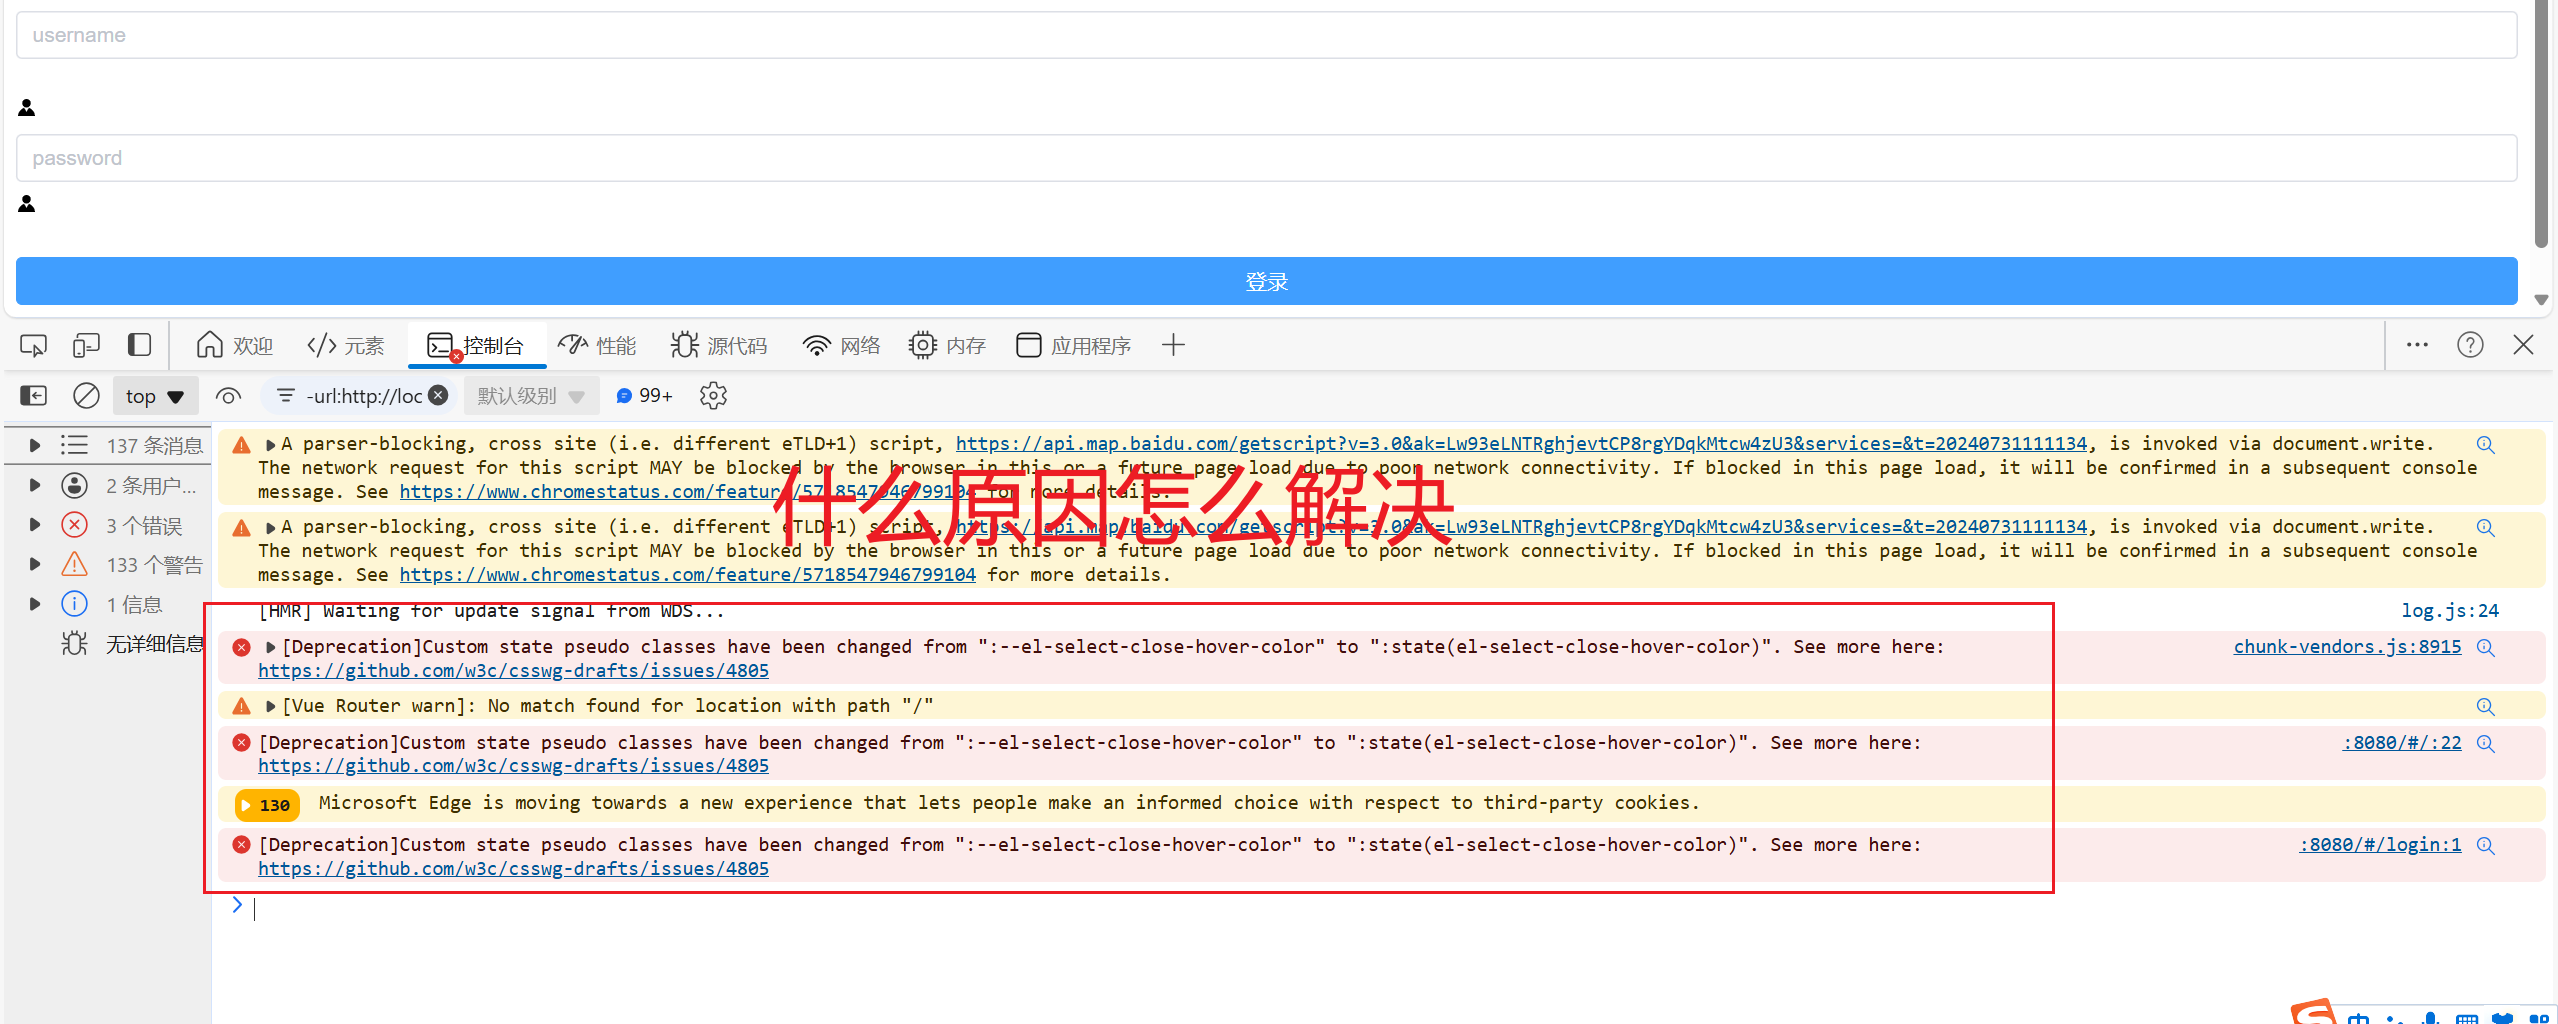This screenshot has width=2558, height=1024.
Task: Toggle device emulation icon
Action: click(86, 346)
